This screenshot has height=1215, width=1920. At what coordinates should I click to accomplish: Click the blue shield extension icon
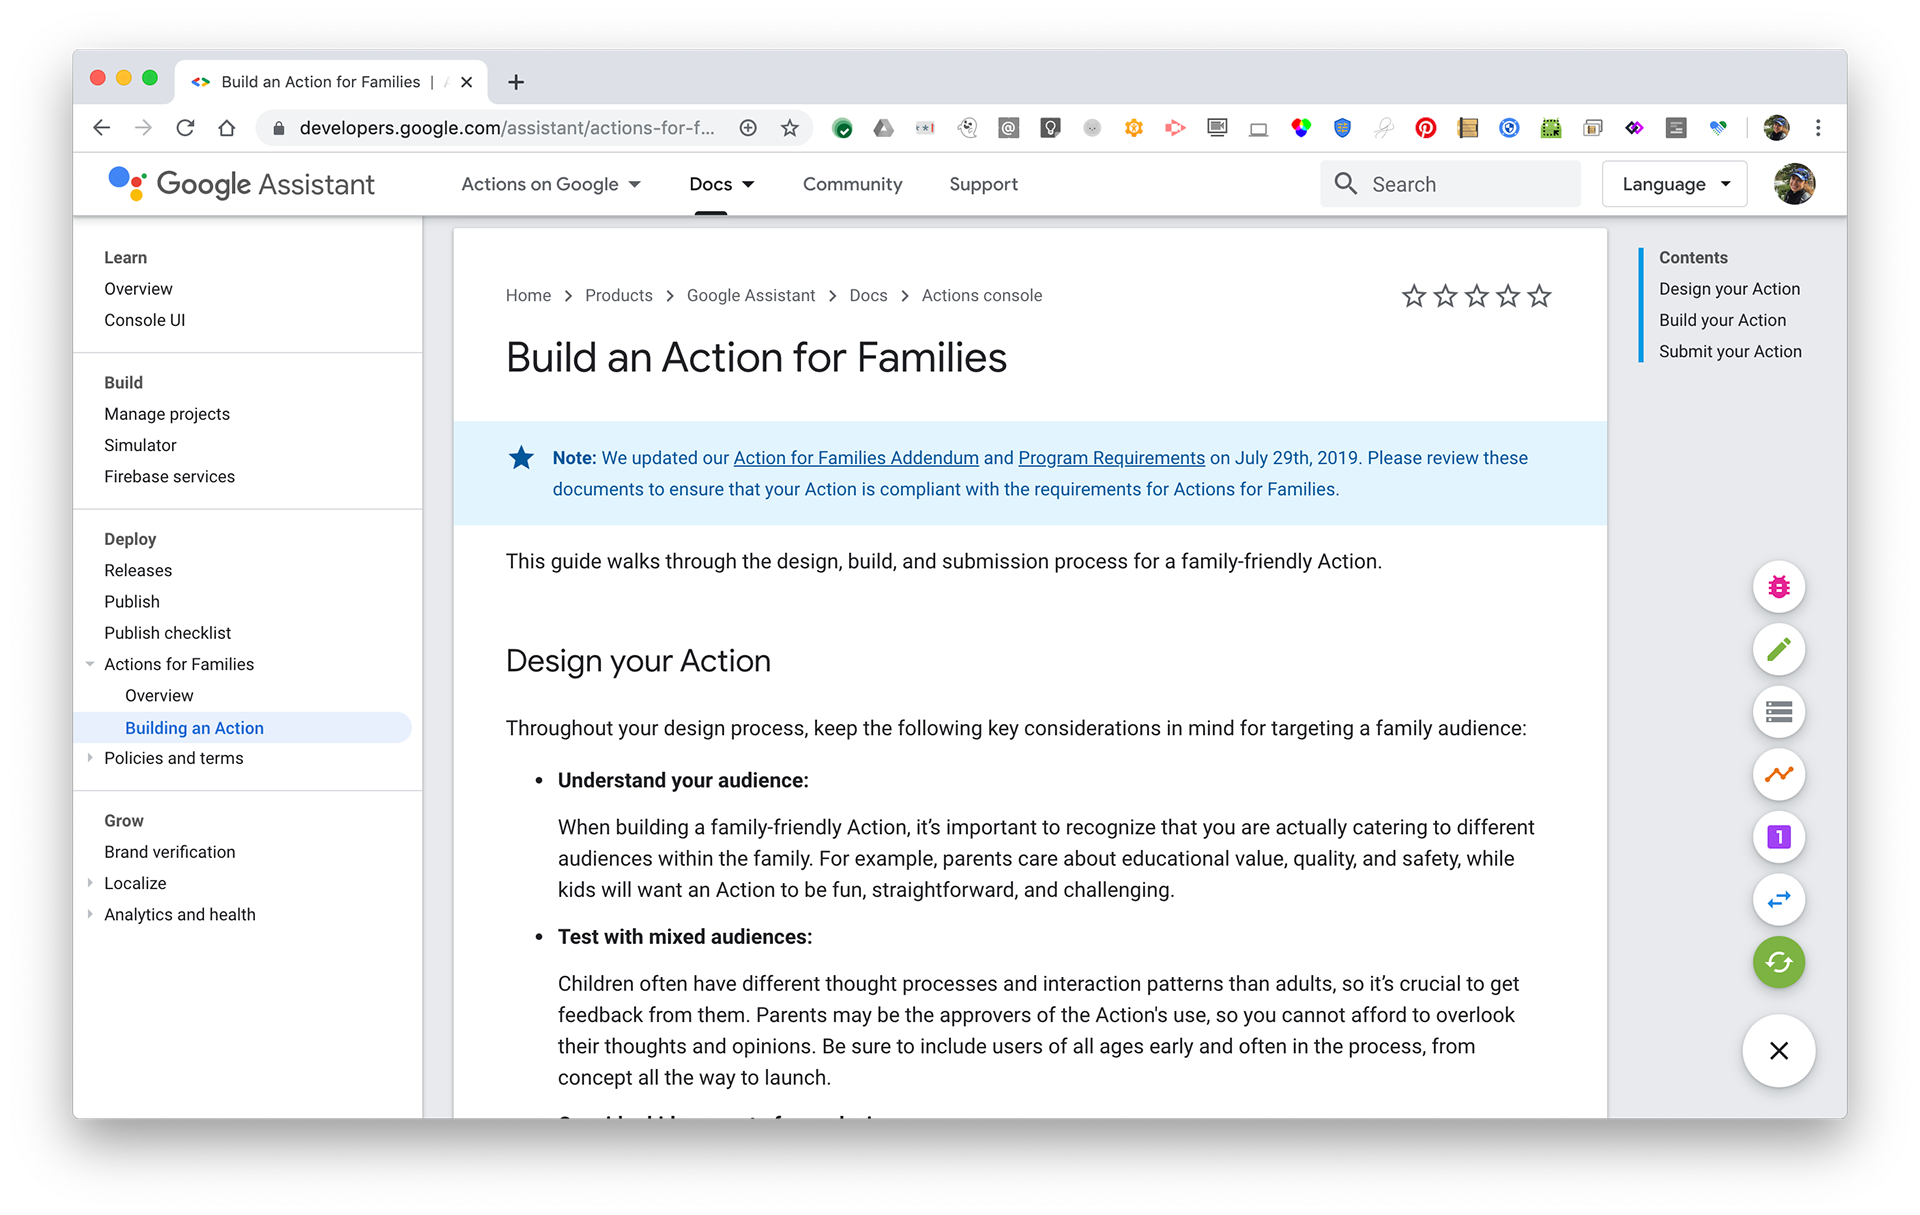(1342, 128)
